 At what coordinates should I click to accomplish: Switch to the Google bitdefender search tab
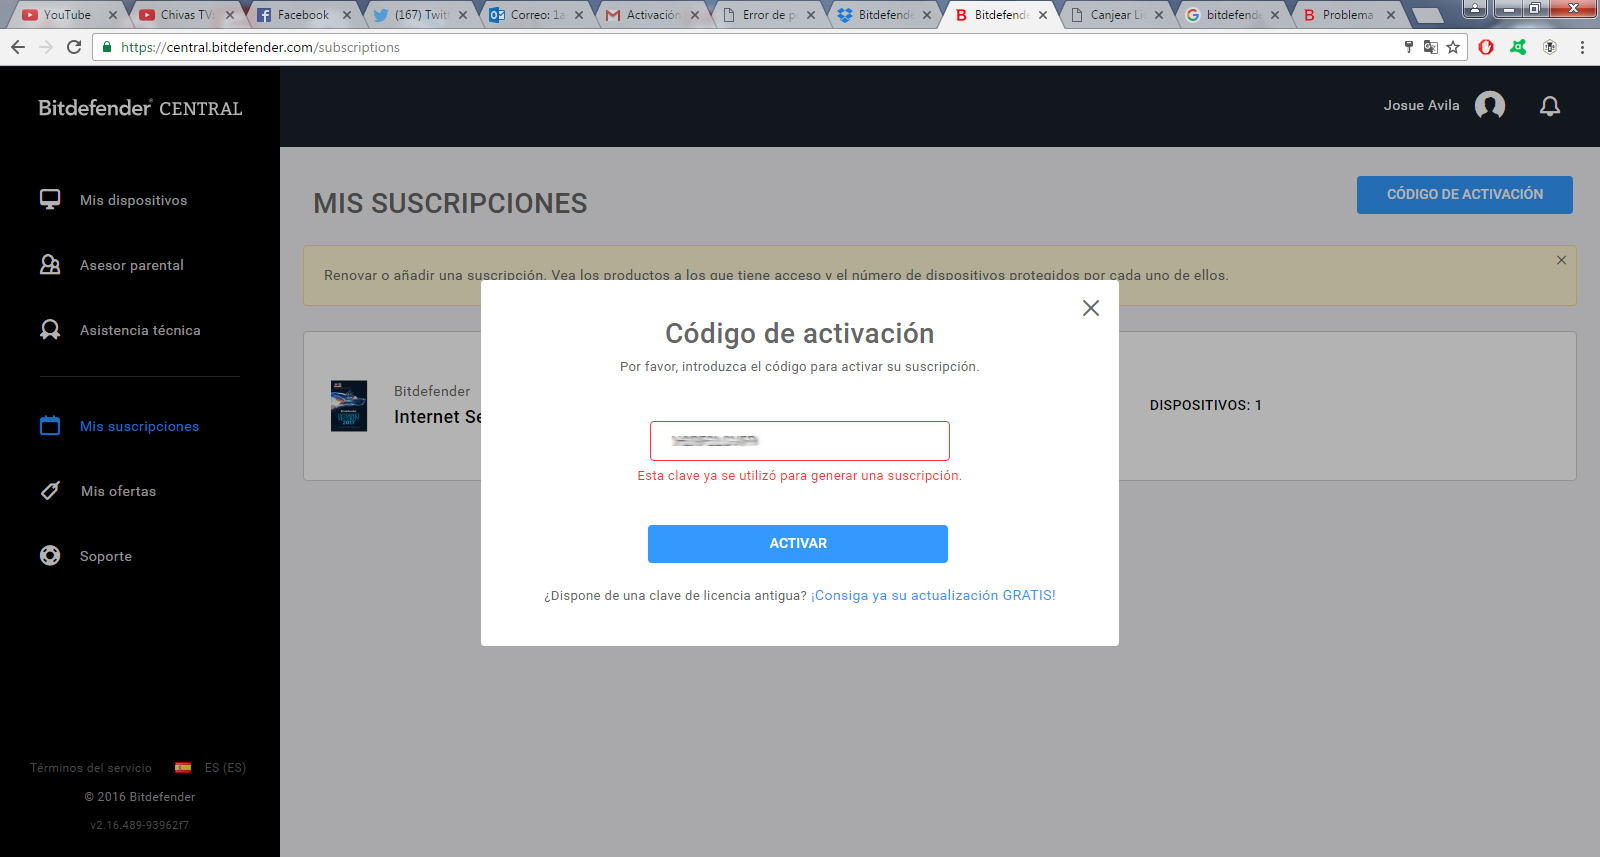click(1232, 15)
